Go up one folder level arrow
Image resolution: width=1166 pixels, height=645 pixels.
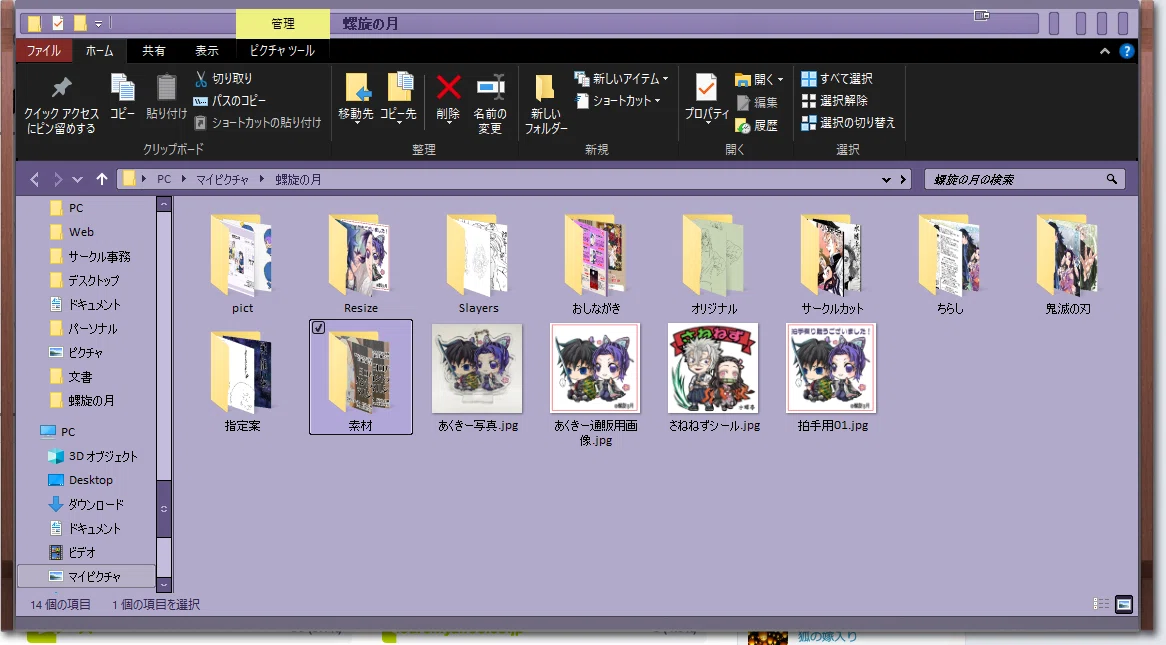click(x=102, y=179)
